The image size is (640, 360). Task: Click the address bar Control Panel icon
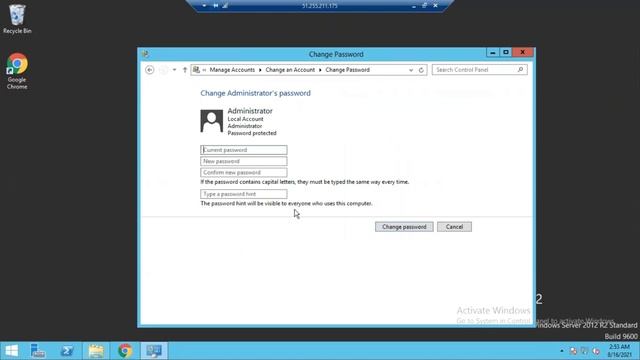(196, 70)
